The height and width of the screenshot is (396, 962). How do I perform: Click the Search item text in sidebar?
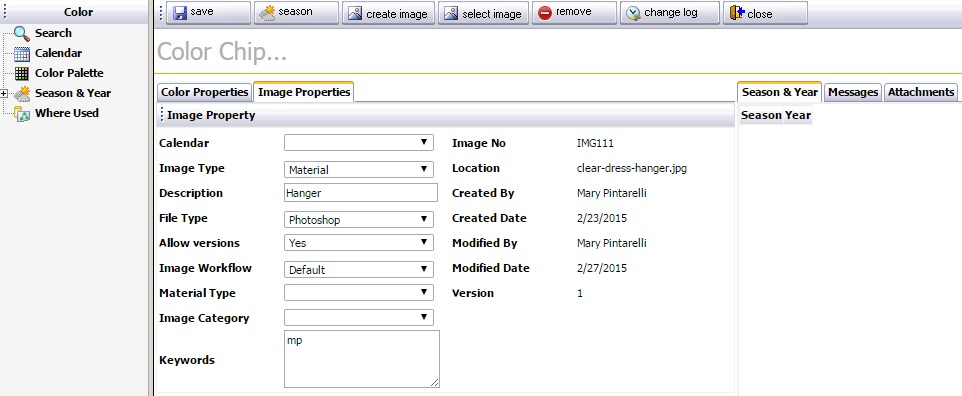coord(53,33)
